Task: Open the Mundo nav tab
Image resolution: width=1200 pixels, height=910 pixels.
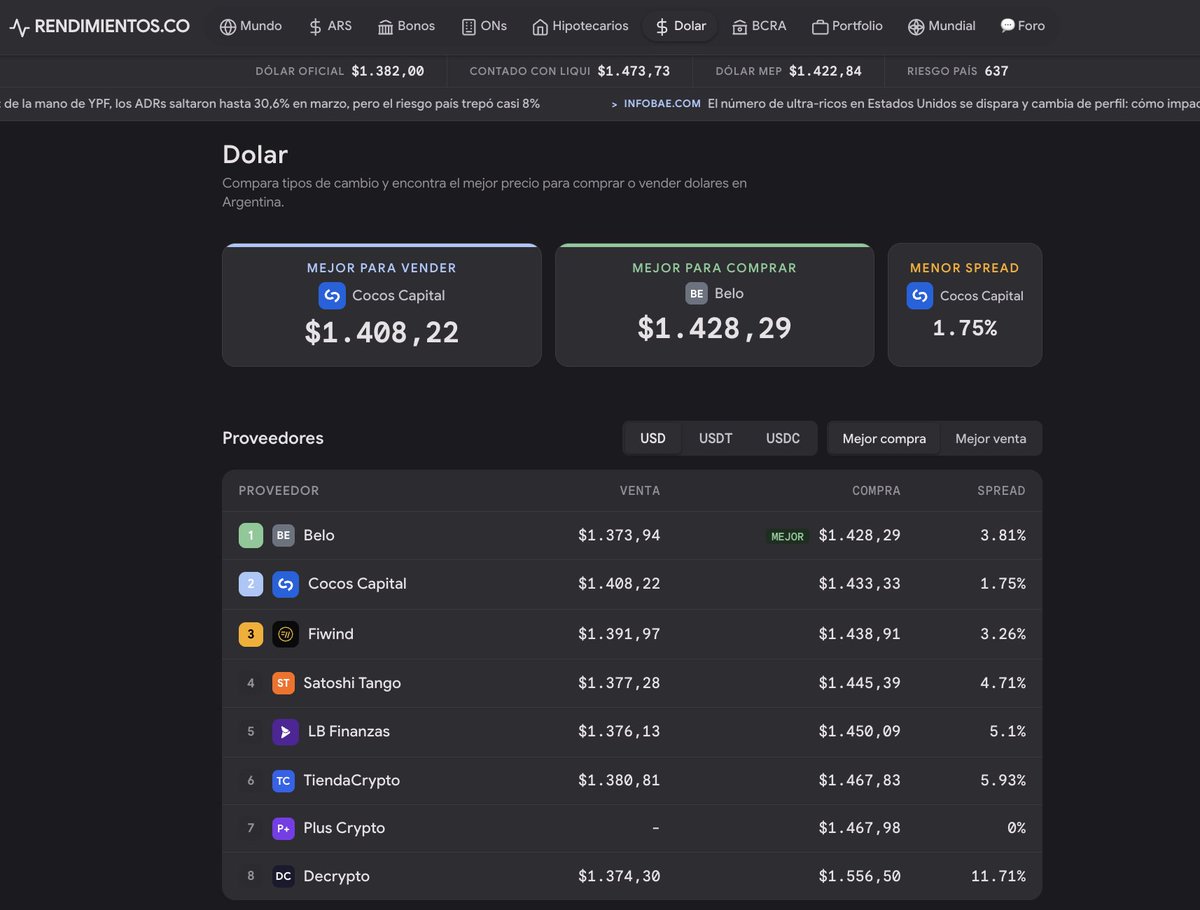Action: [251, 27]
